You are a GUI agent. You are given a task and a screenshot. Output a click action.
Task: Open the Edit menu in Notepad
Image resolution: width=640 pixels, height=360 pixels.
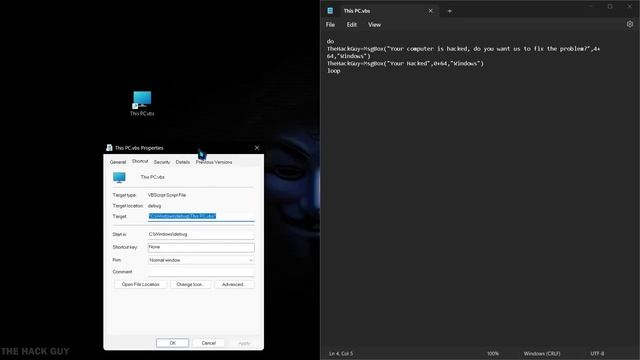[x=351, y=24]
